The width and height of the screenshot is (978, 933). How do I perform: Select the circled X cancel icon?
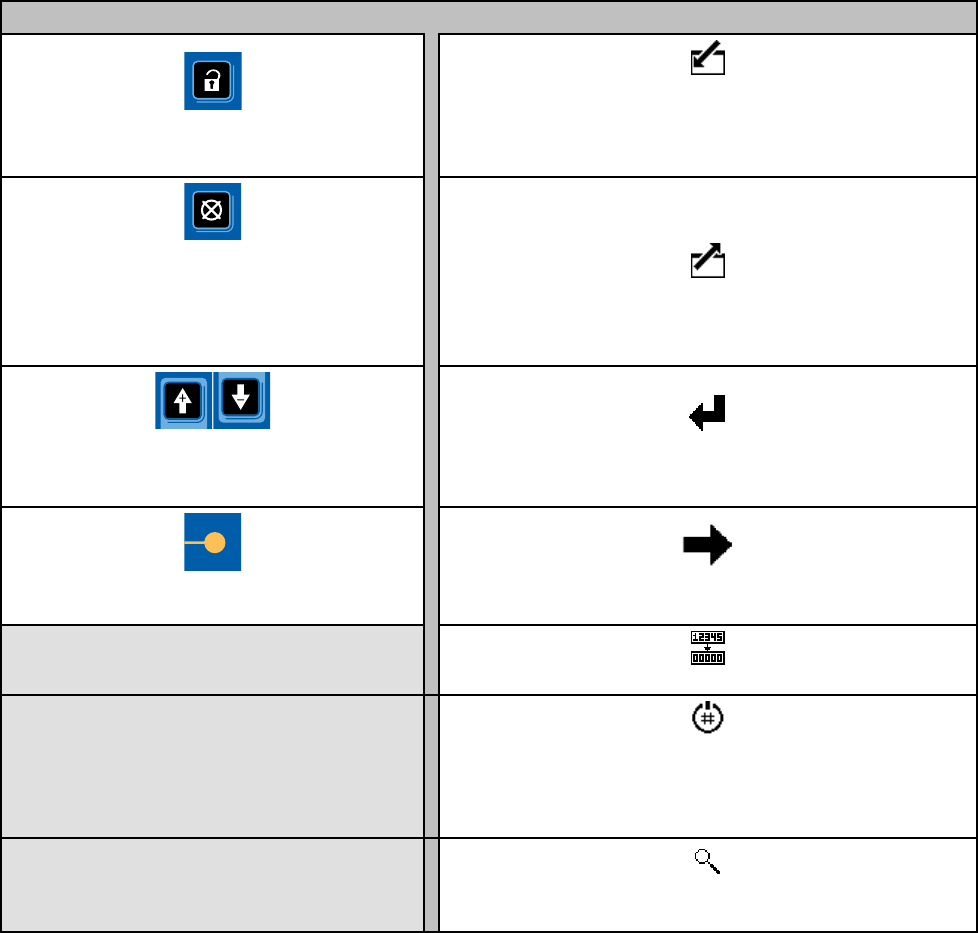click(213, 211)
